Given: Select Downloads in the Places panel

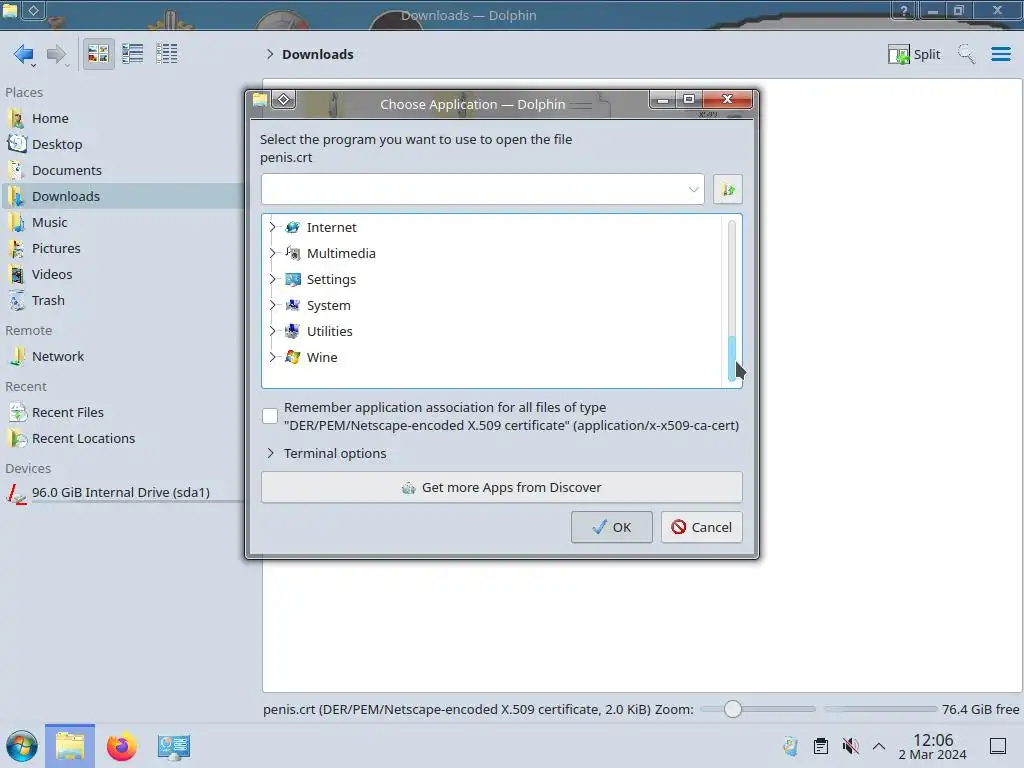Looking at the screenshot, I should (x=121, y=197).
